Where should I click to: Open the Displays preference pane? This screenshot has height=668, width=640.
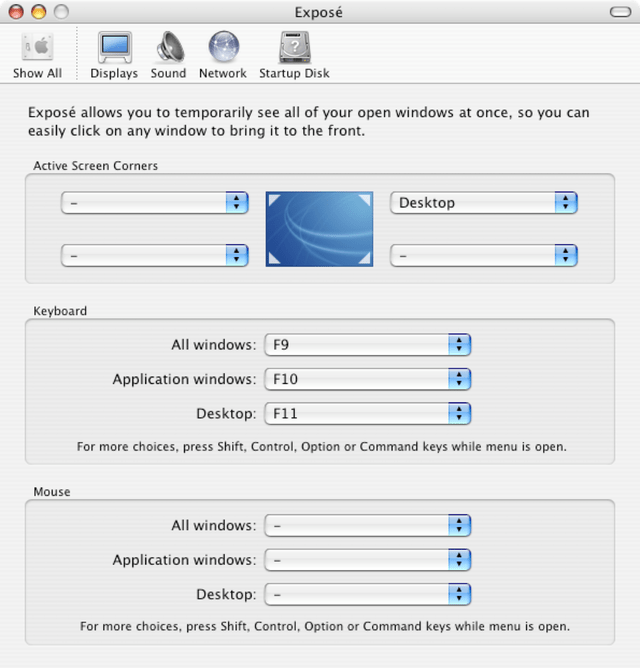(114, 55)
